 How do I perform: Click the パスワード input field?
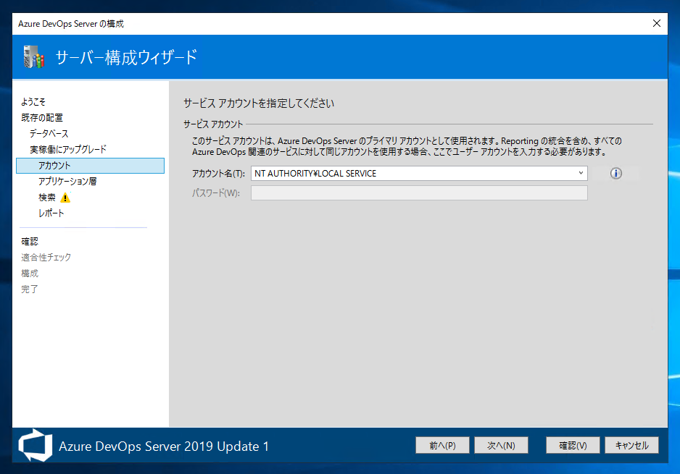[419, 193]
